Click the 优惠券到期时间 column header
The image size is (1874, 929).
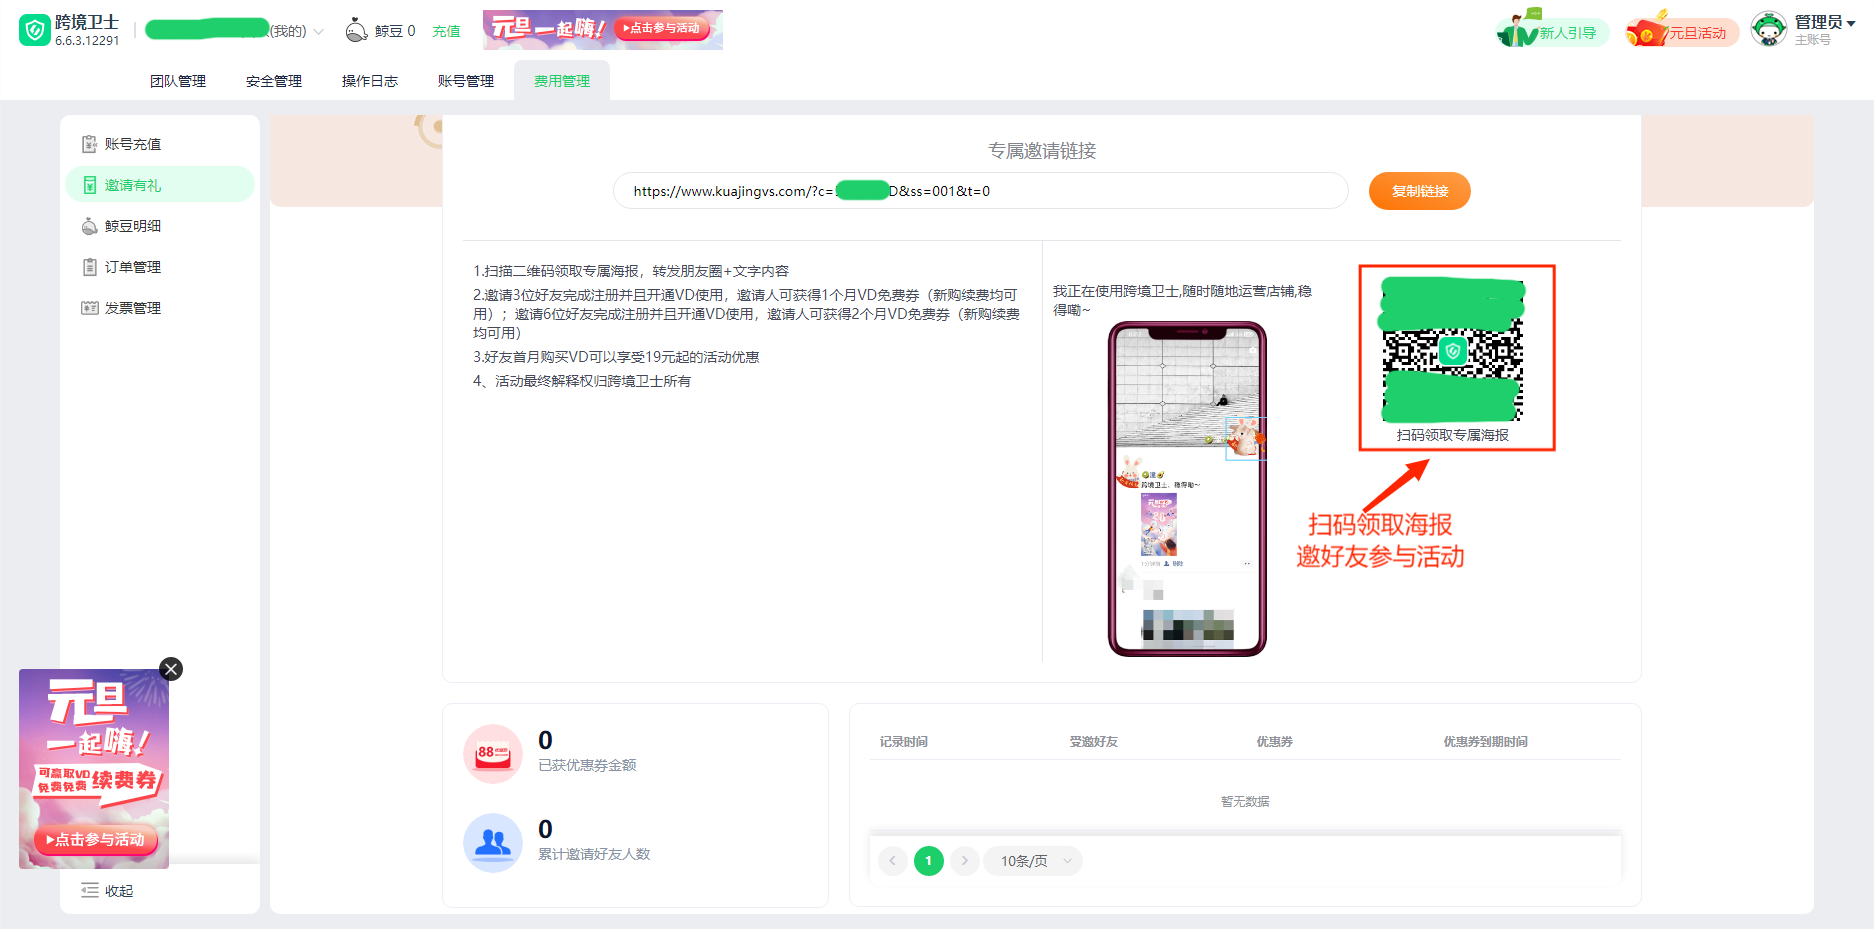tap(1484, 742)
